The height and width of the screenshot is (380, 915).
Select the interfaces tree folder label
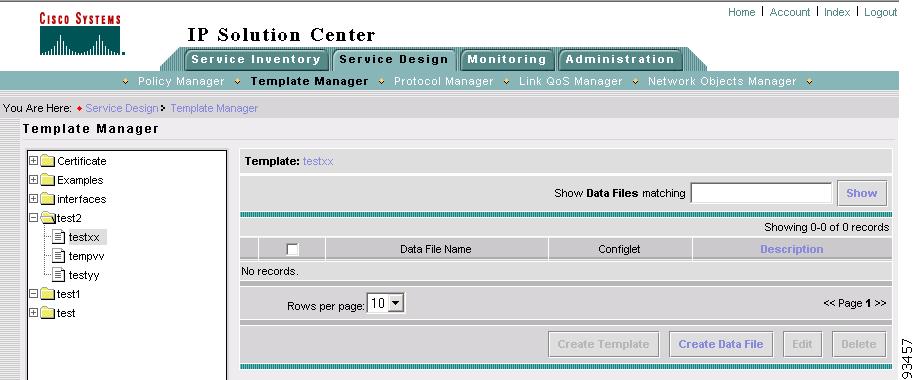click(82, 199)
